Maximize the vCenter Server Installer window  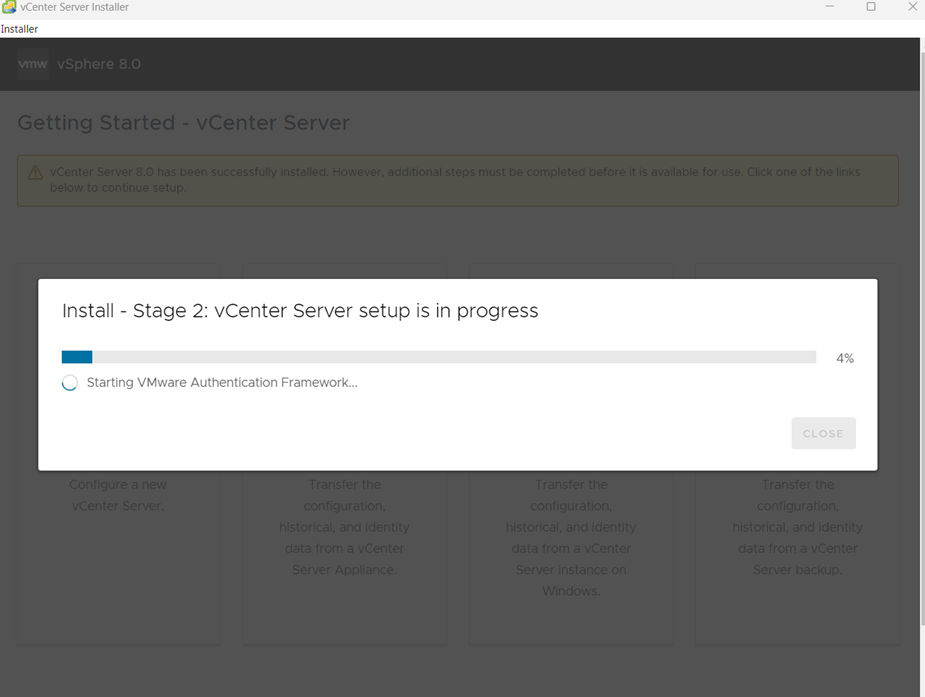[871, 6]
